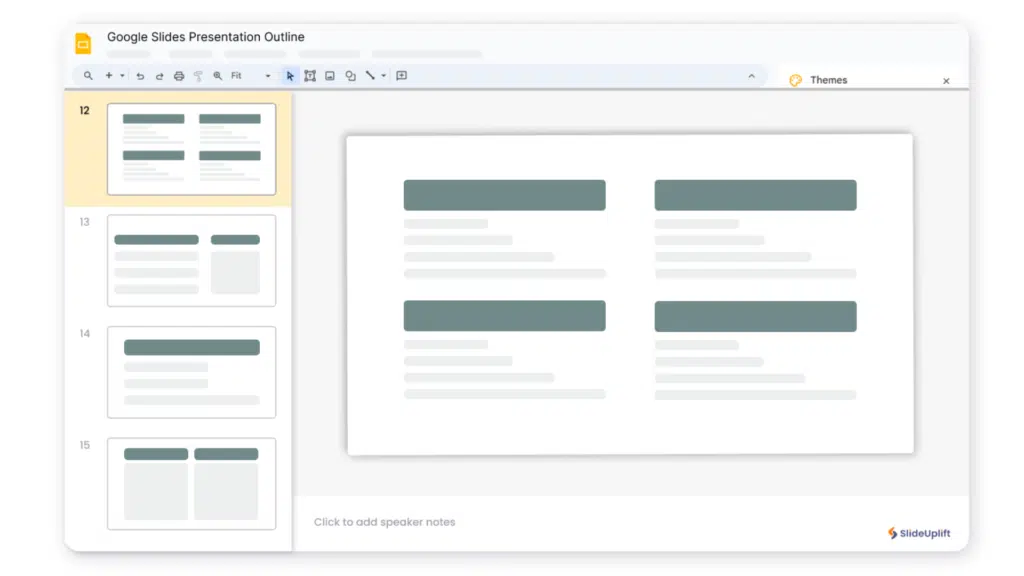Click the search menus magnifier icon
Screen dimensions: 1024x576
pyautogui.click(x=88, y=76)
